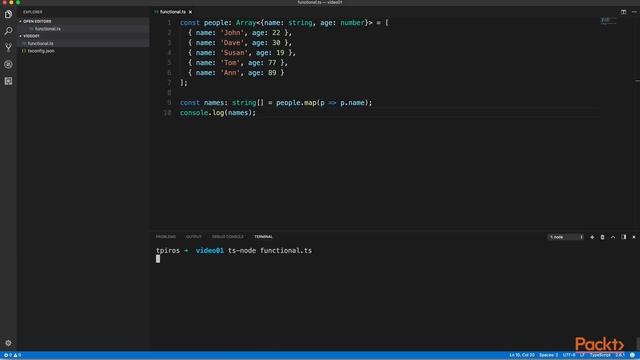
Task: Change end of line sequence LF
Action: coord(582,355)
